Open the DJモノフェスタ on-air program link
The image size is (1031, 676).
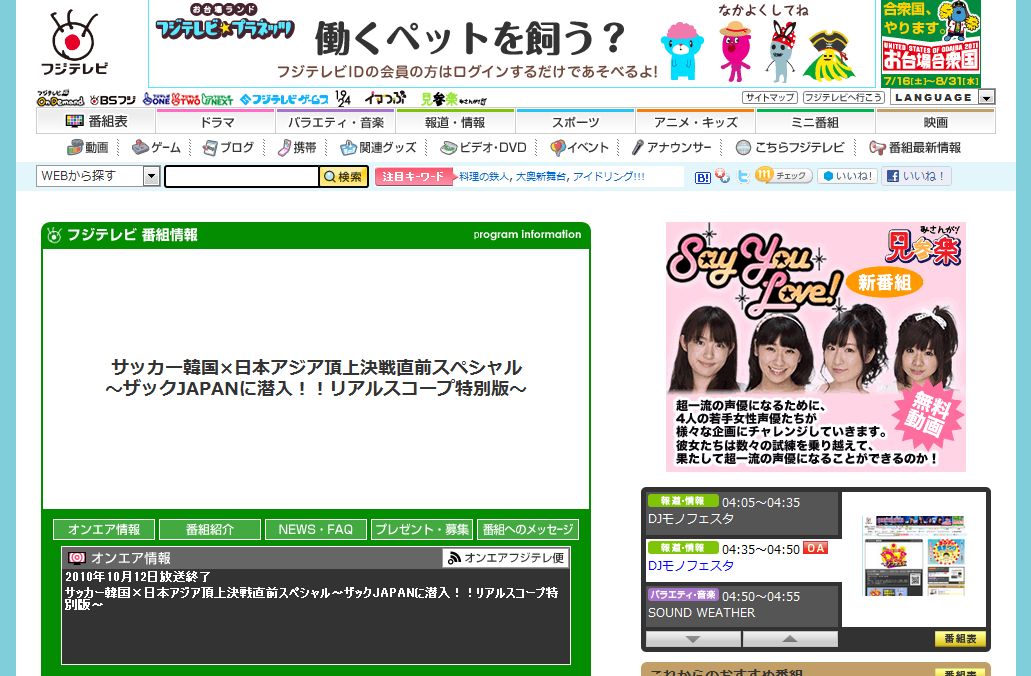(x=690, y=566)
